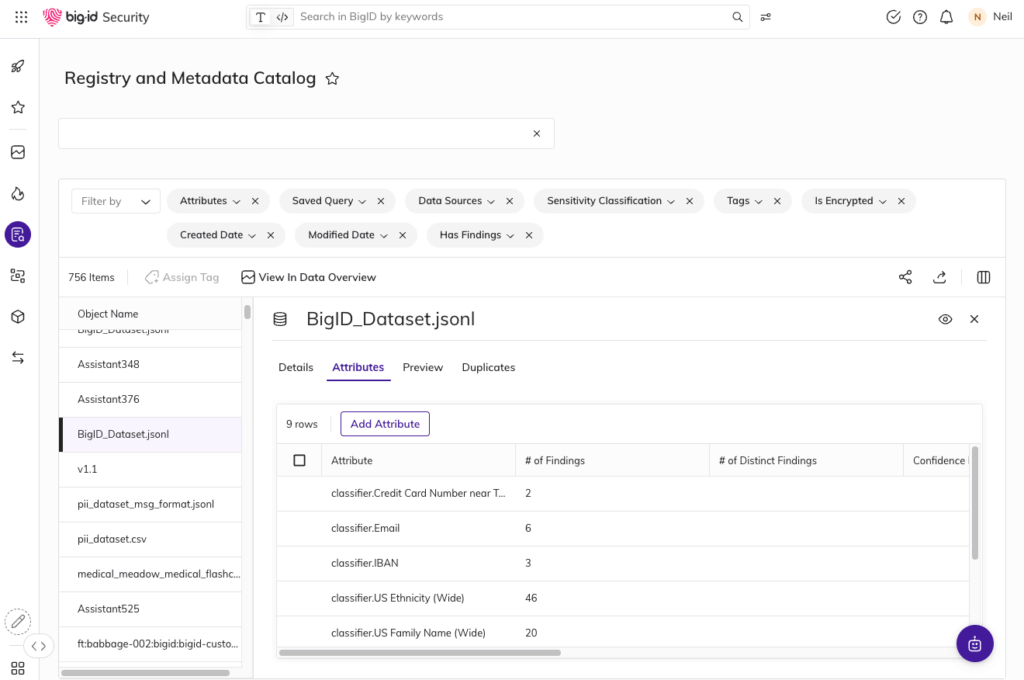Star the Registry and Metadata Catalog page
Image resolution: width=1024 pixels, height=680 pixels.
333,79
